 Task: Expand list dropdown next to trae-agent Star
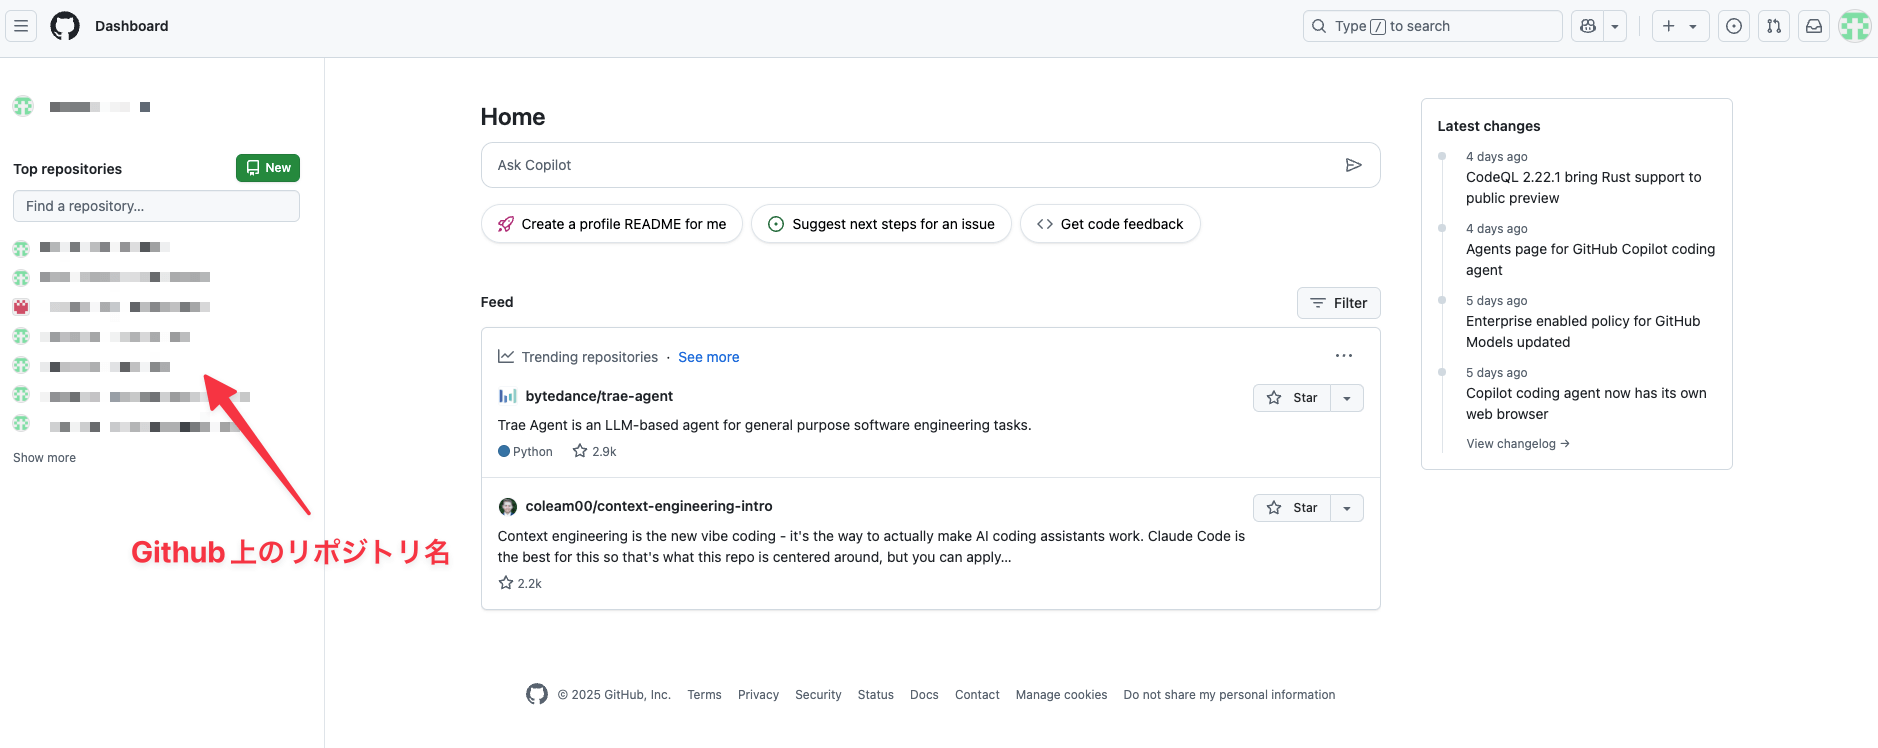(x=1347, y=398)
